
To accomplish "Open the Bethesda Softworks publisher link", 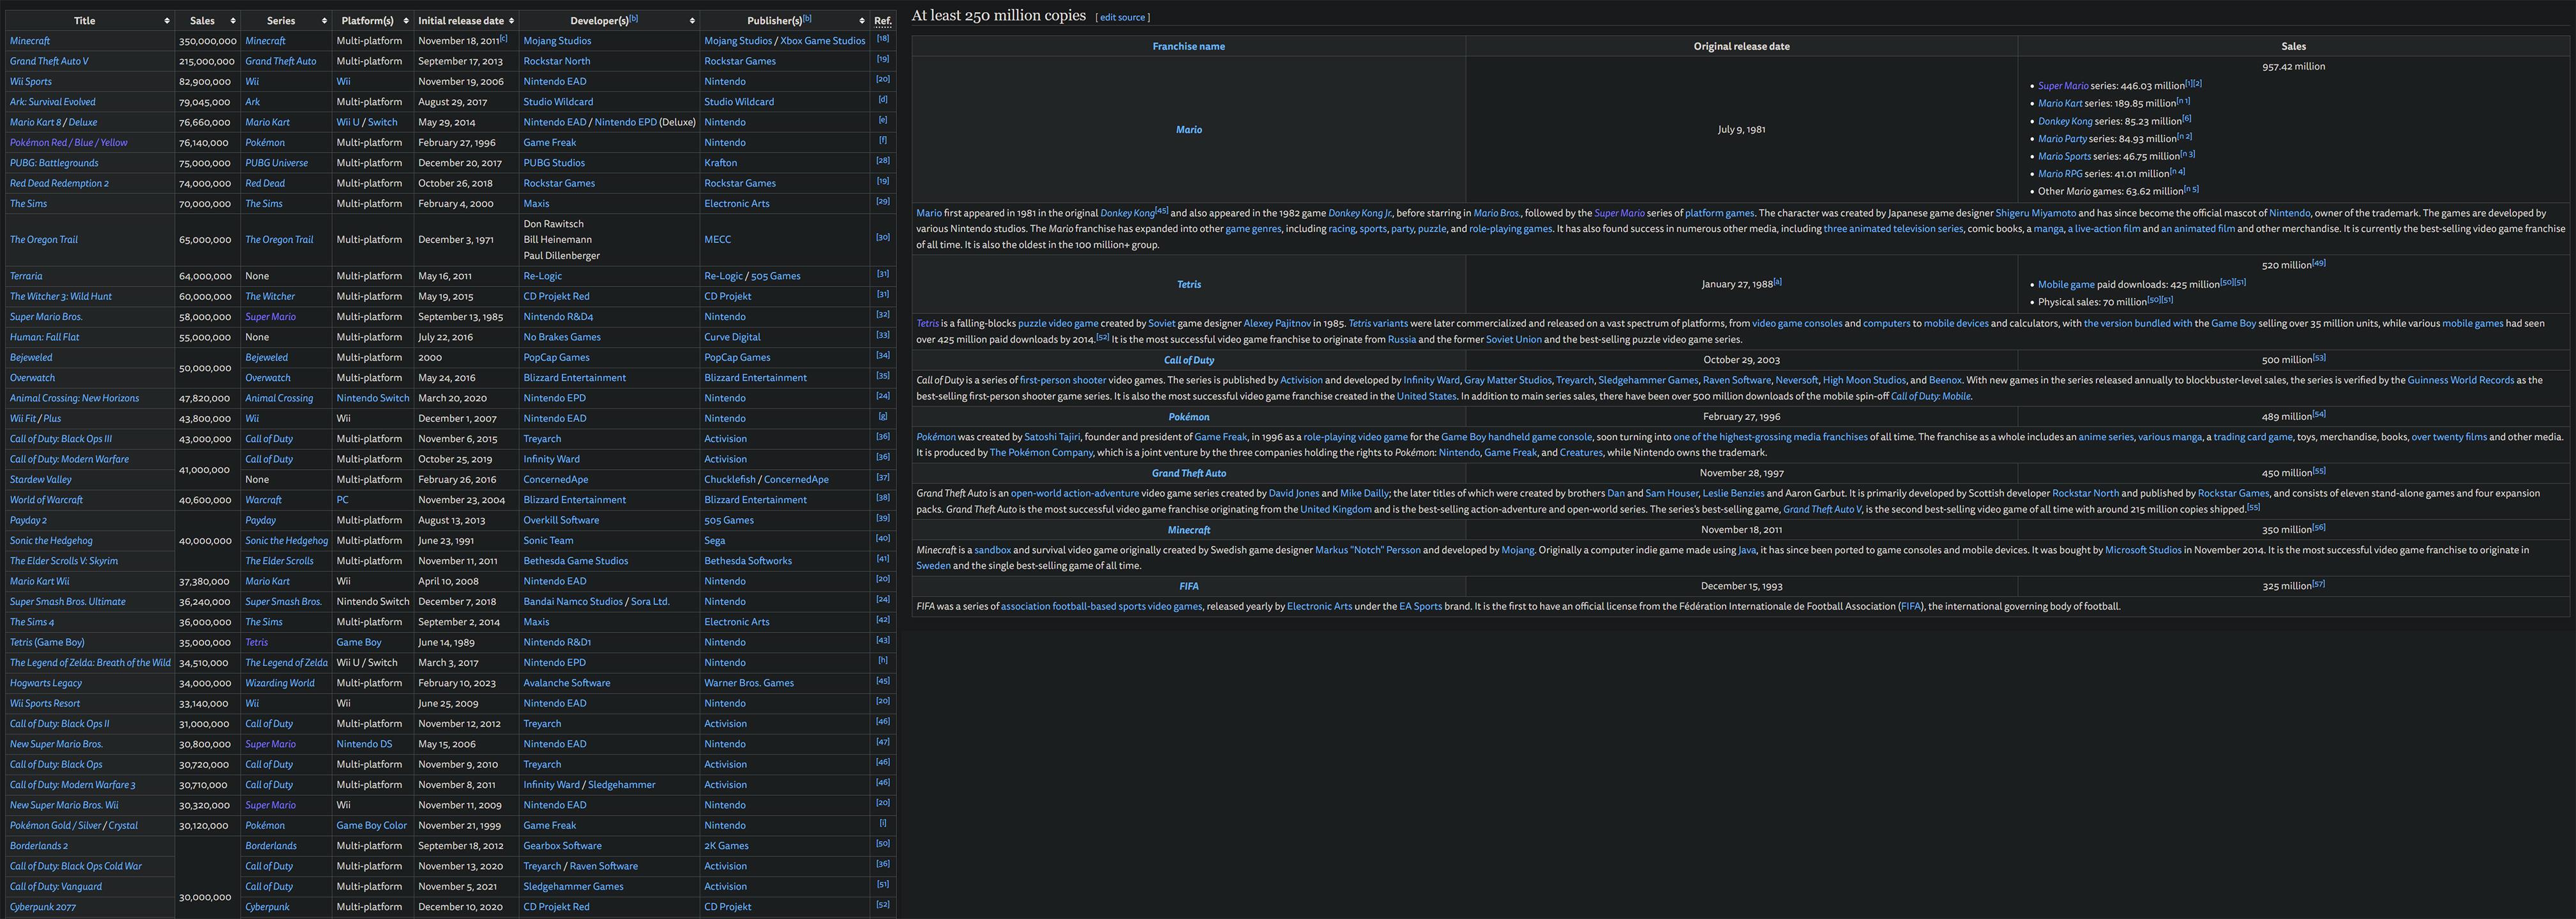I will point(748,561).
